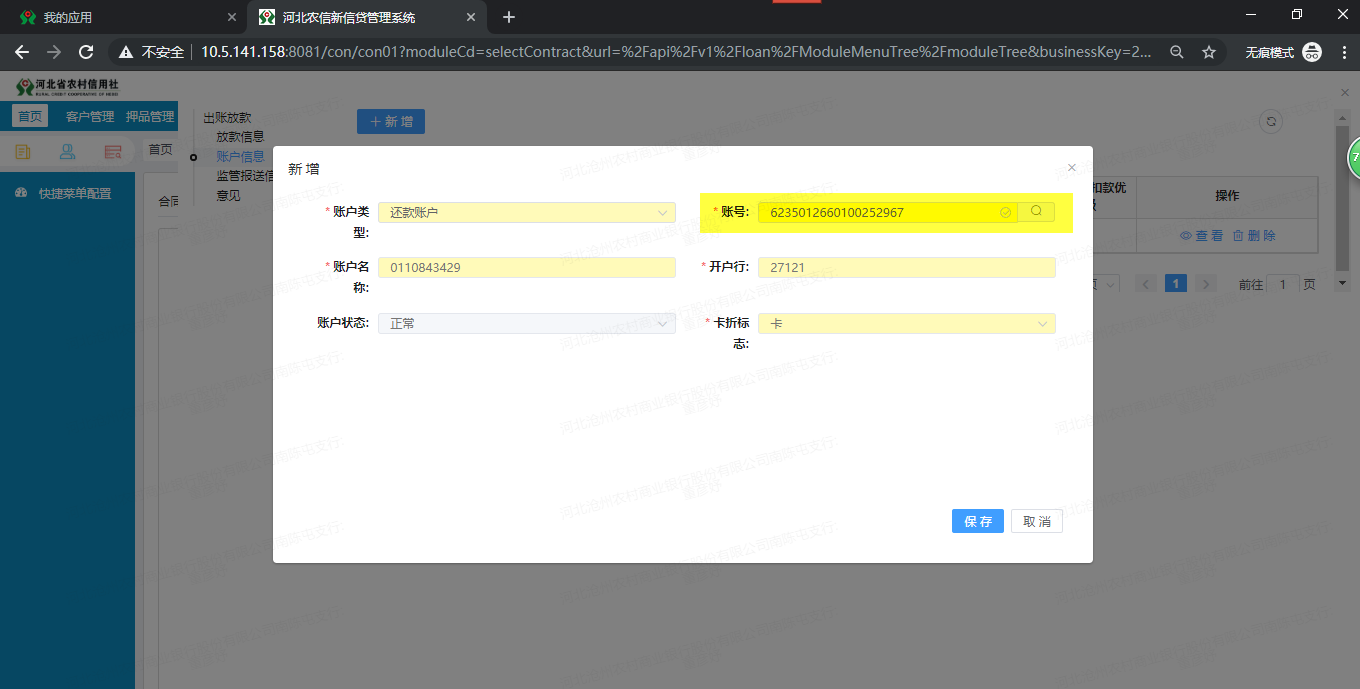Open the 账户类型 dropdown
1360x689 pixels.
[x=526, y=213]
